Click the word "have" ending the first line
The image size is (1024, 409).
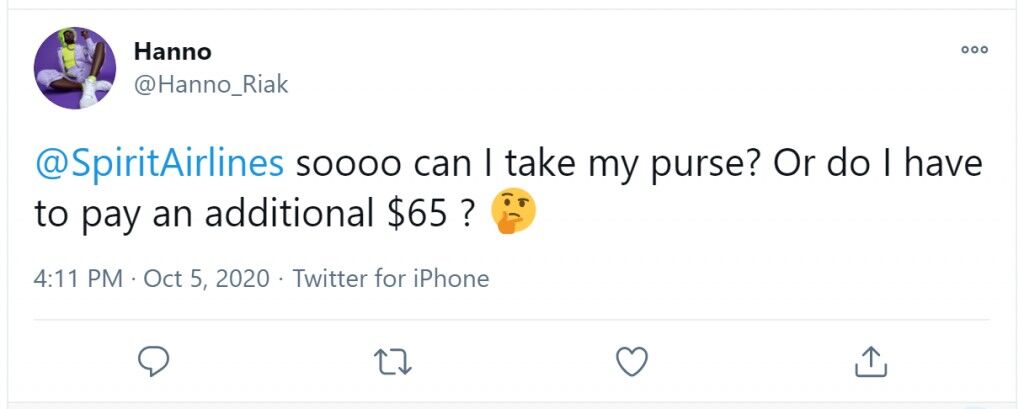coord(943,164)
